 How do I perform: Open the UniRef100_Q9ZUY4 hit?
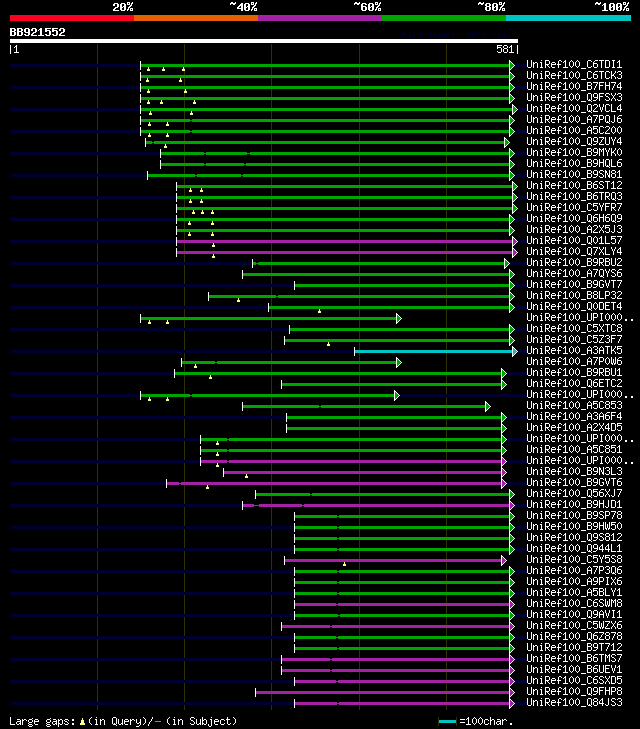574,141
